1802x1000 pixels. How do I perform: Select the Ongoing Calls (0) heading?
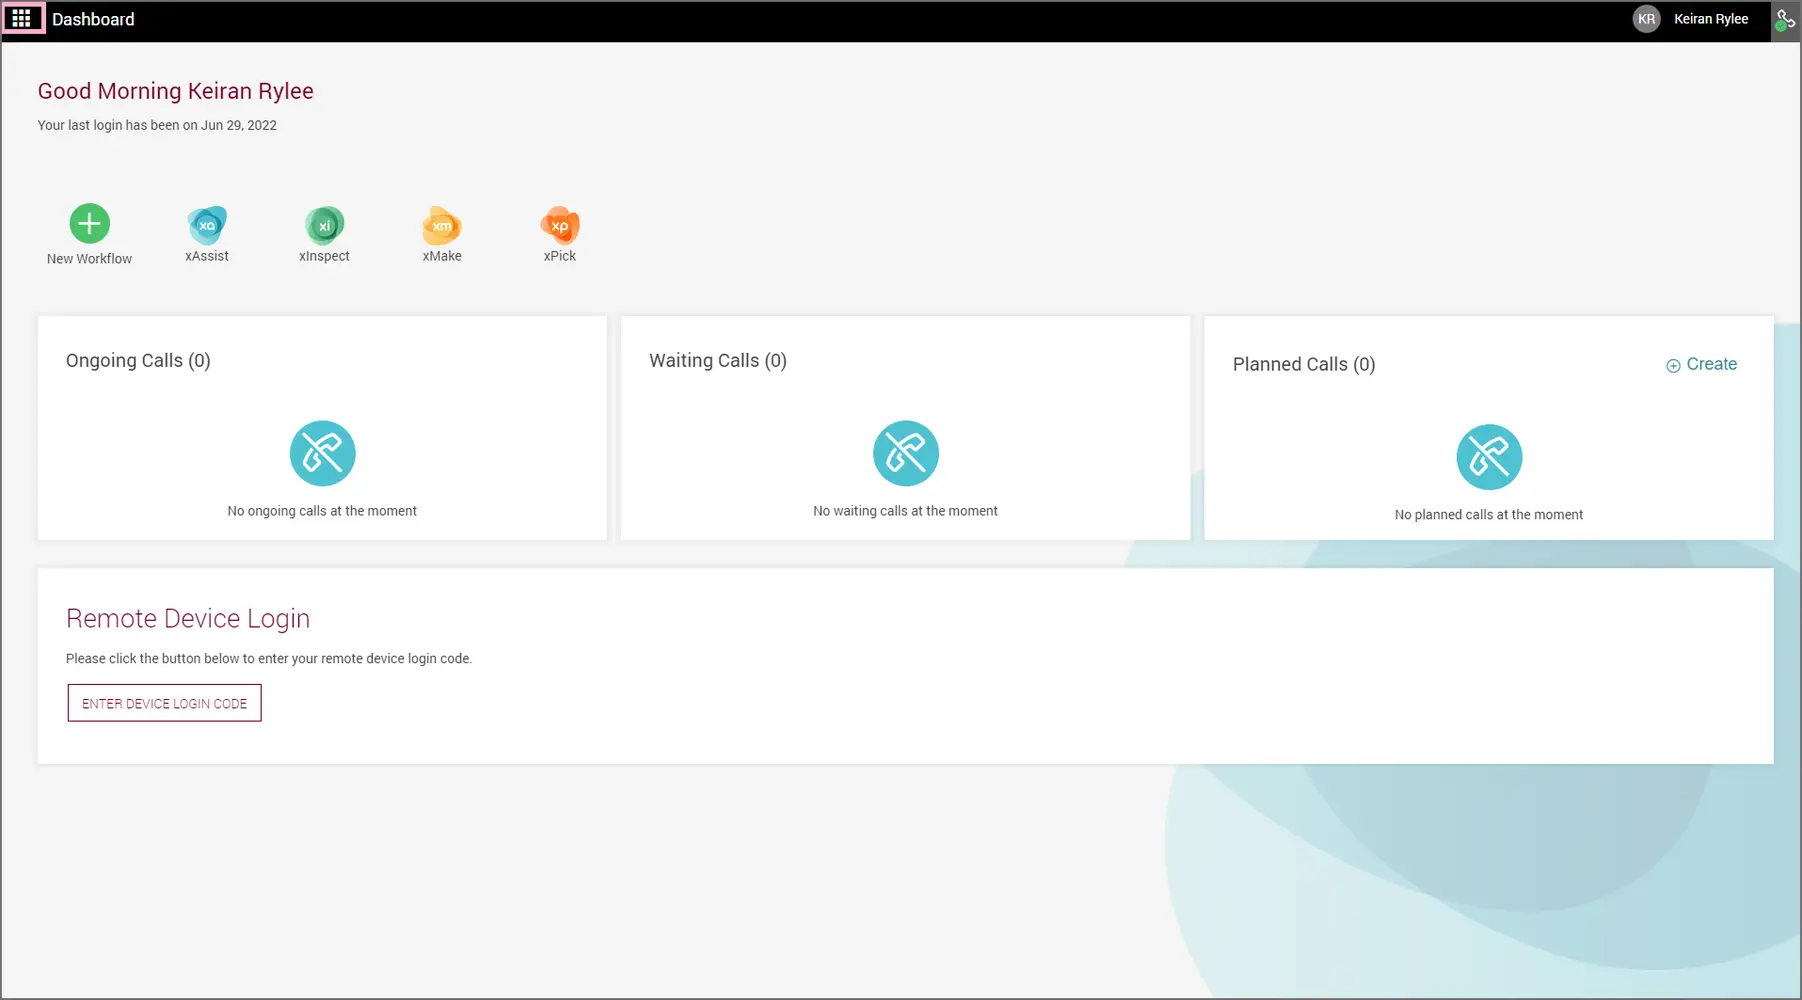[x=138, y=360]
